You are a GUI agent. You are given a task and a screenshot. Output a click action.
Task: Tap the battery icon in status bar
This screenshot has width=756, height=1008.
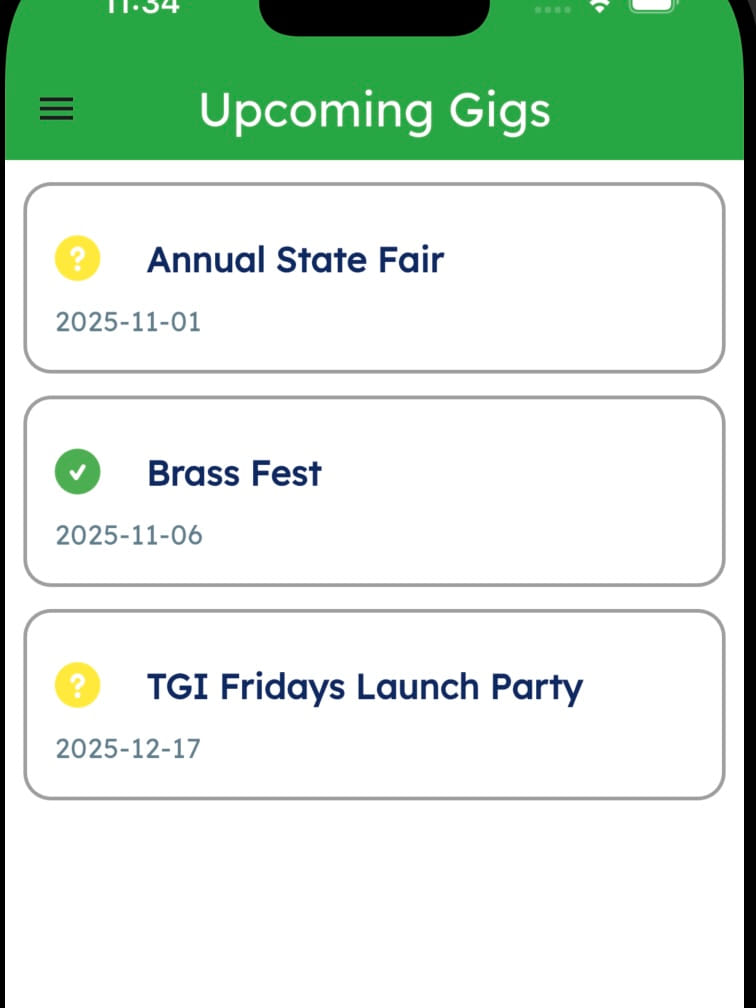point(655,6)
